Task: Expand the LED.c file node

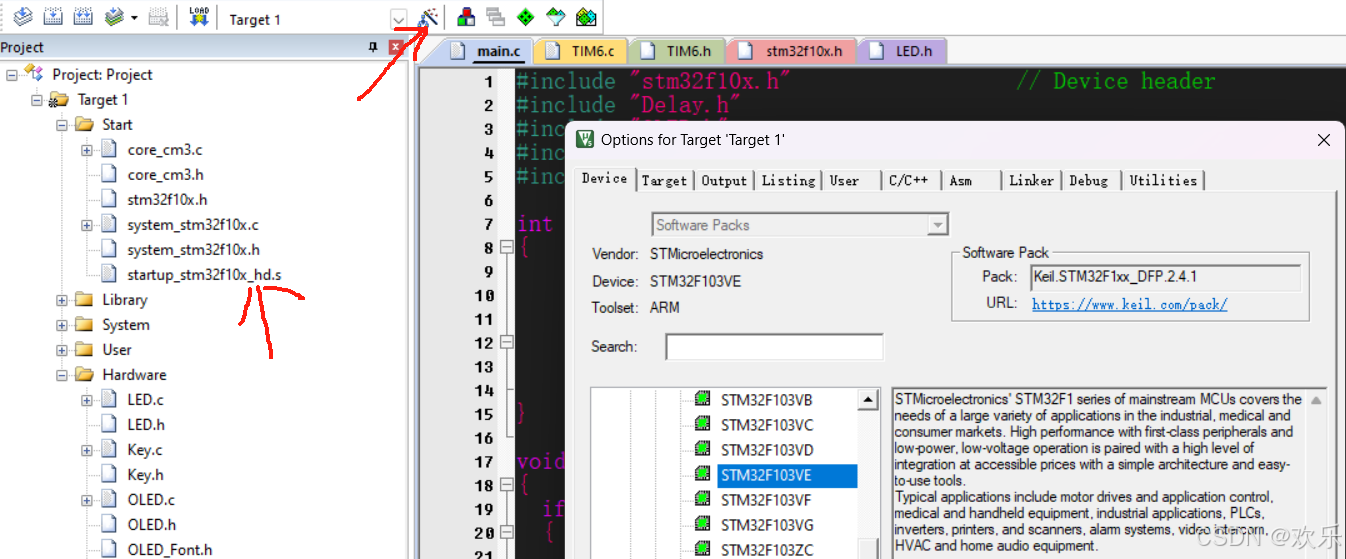Action: point(87,399)
